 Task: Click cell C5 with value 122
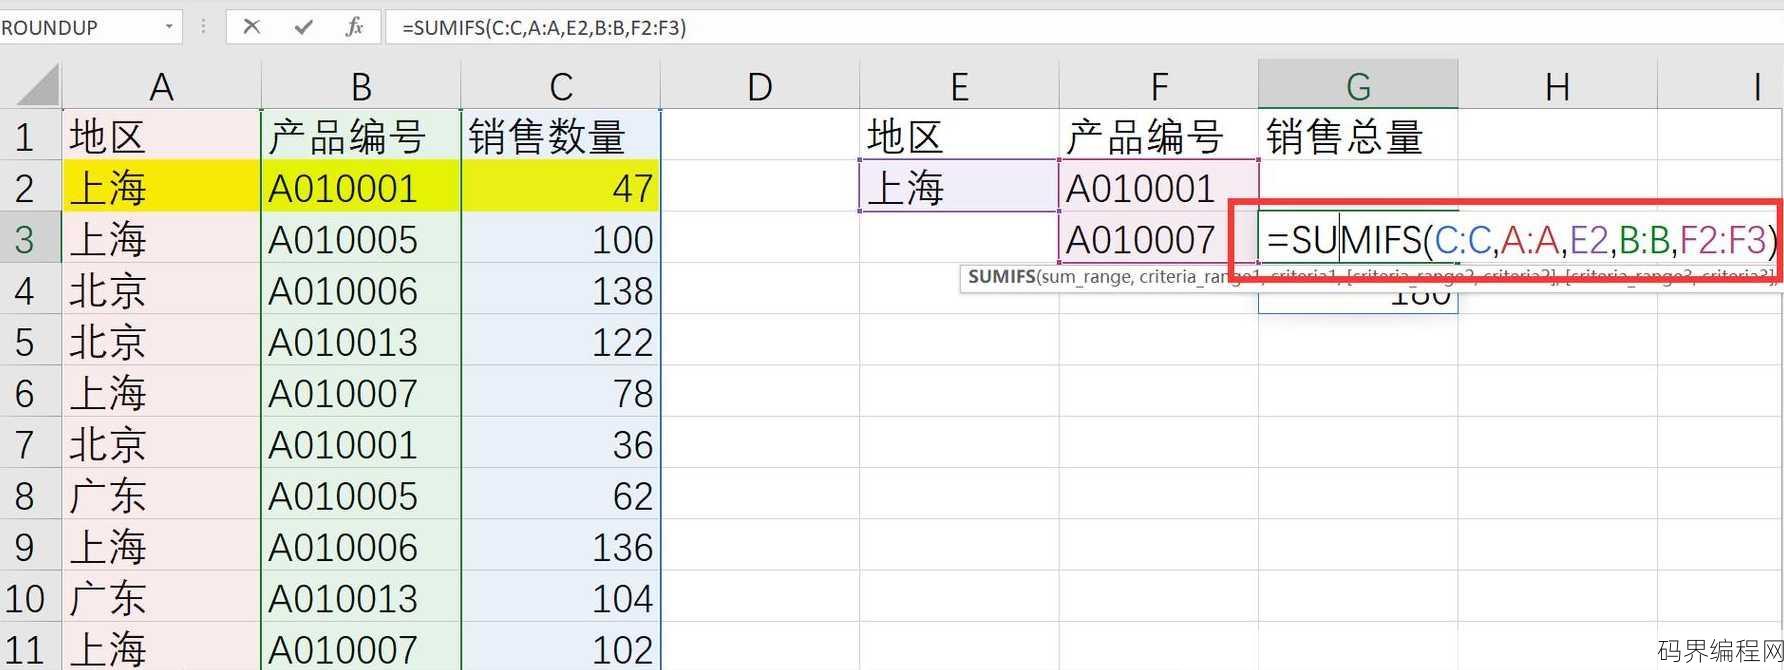click(x=561, y=342)
